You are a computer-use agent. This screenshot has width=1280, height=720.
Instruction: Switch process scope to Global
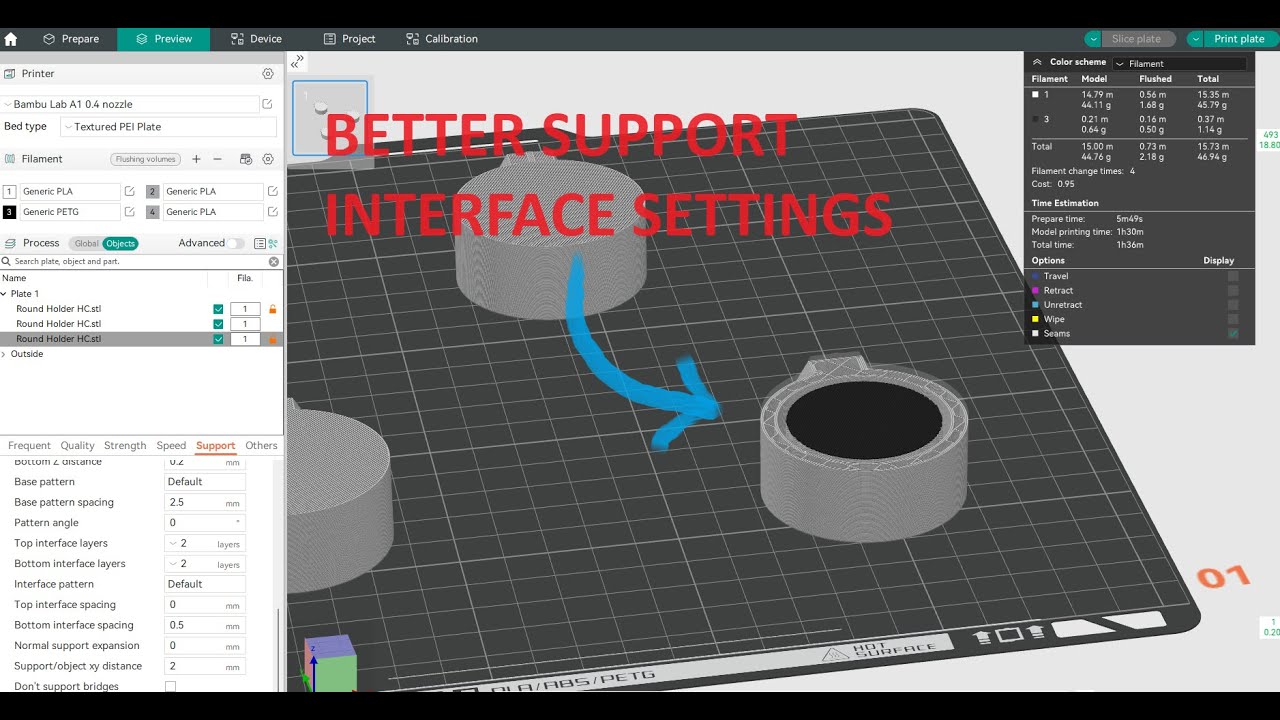pyautogui.click(x=87, y=243)
